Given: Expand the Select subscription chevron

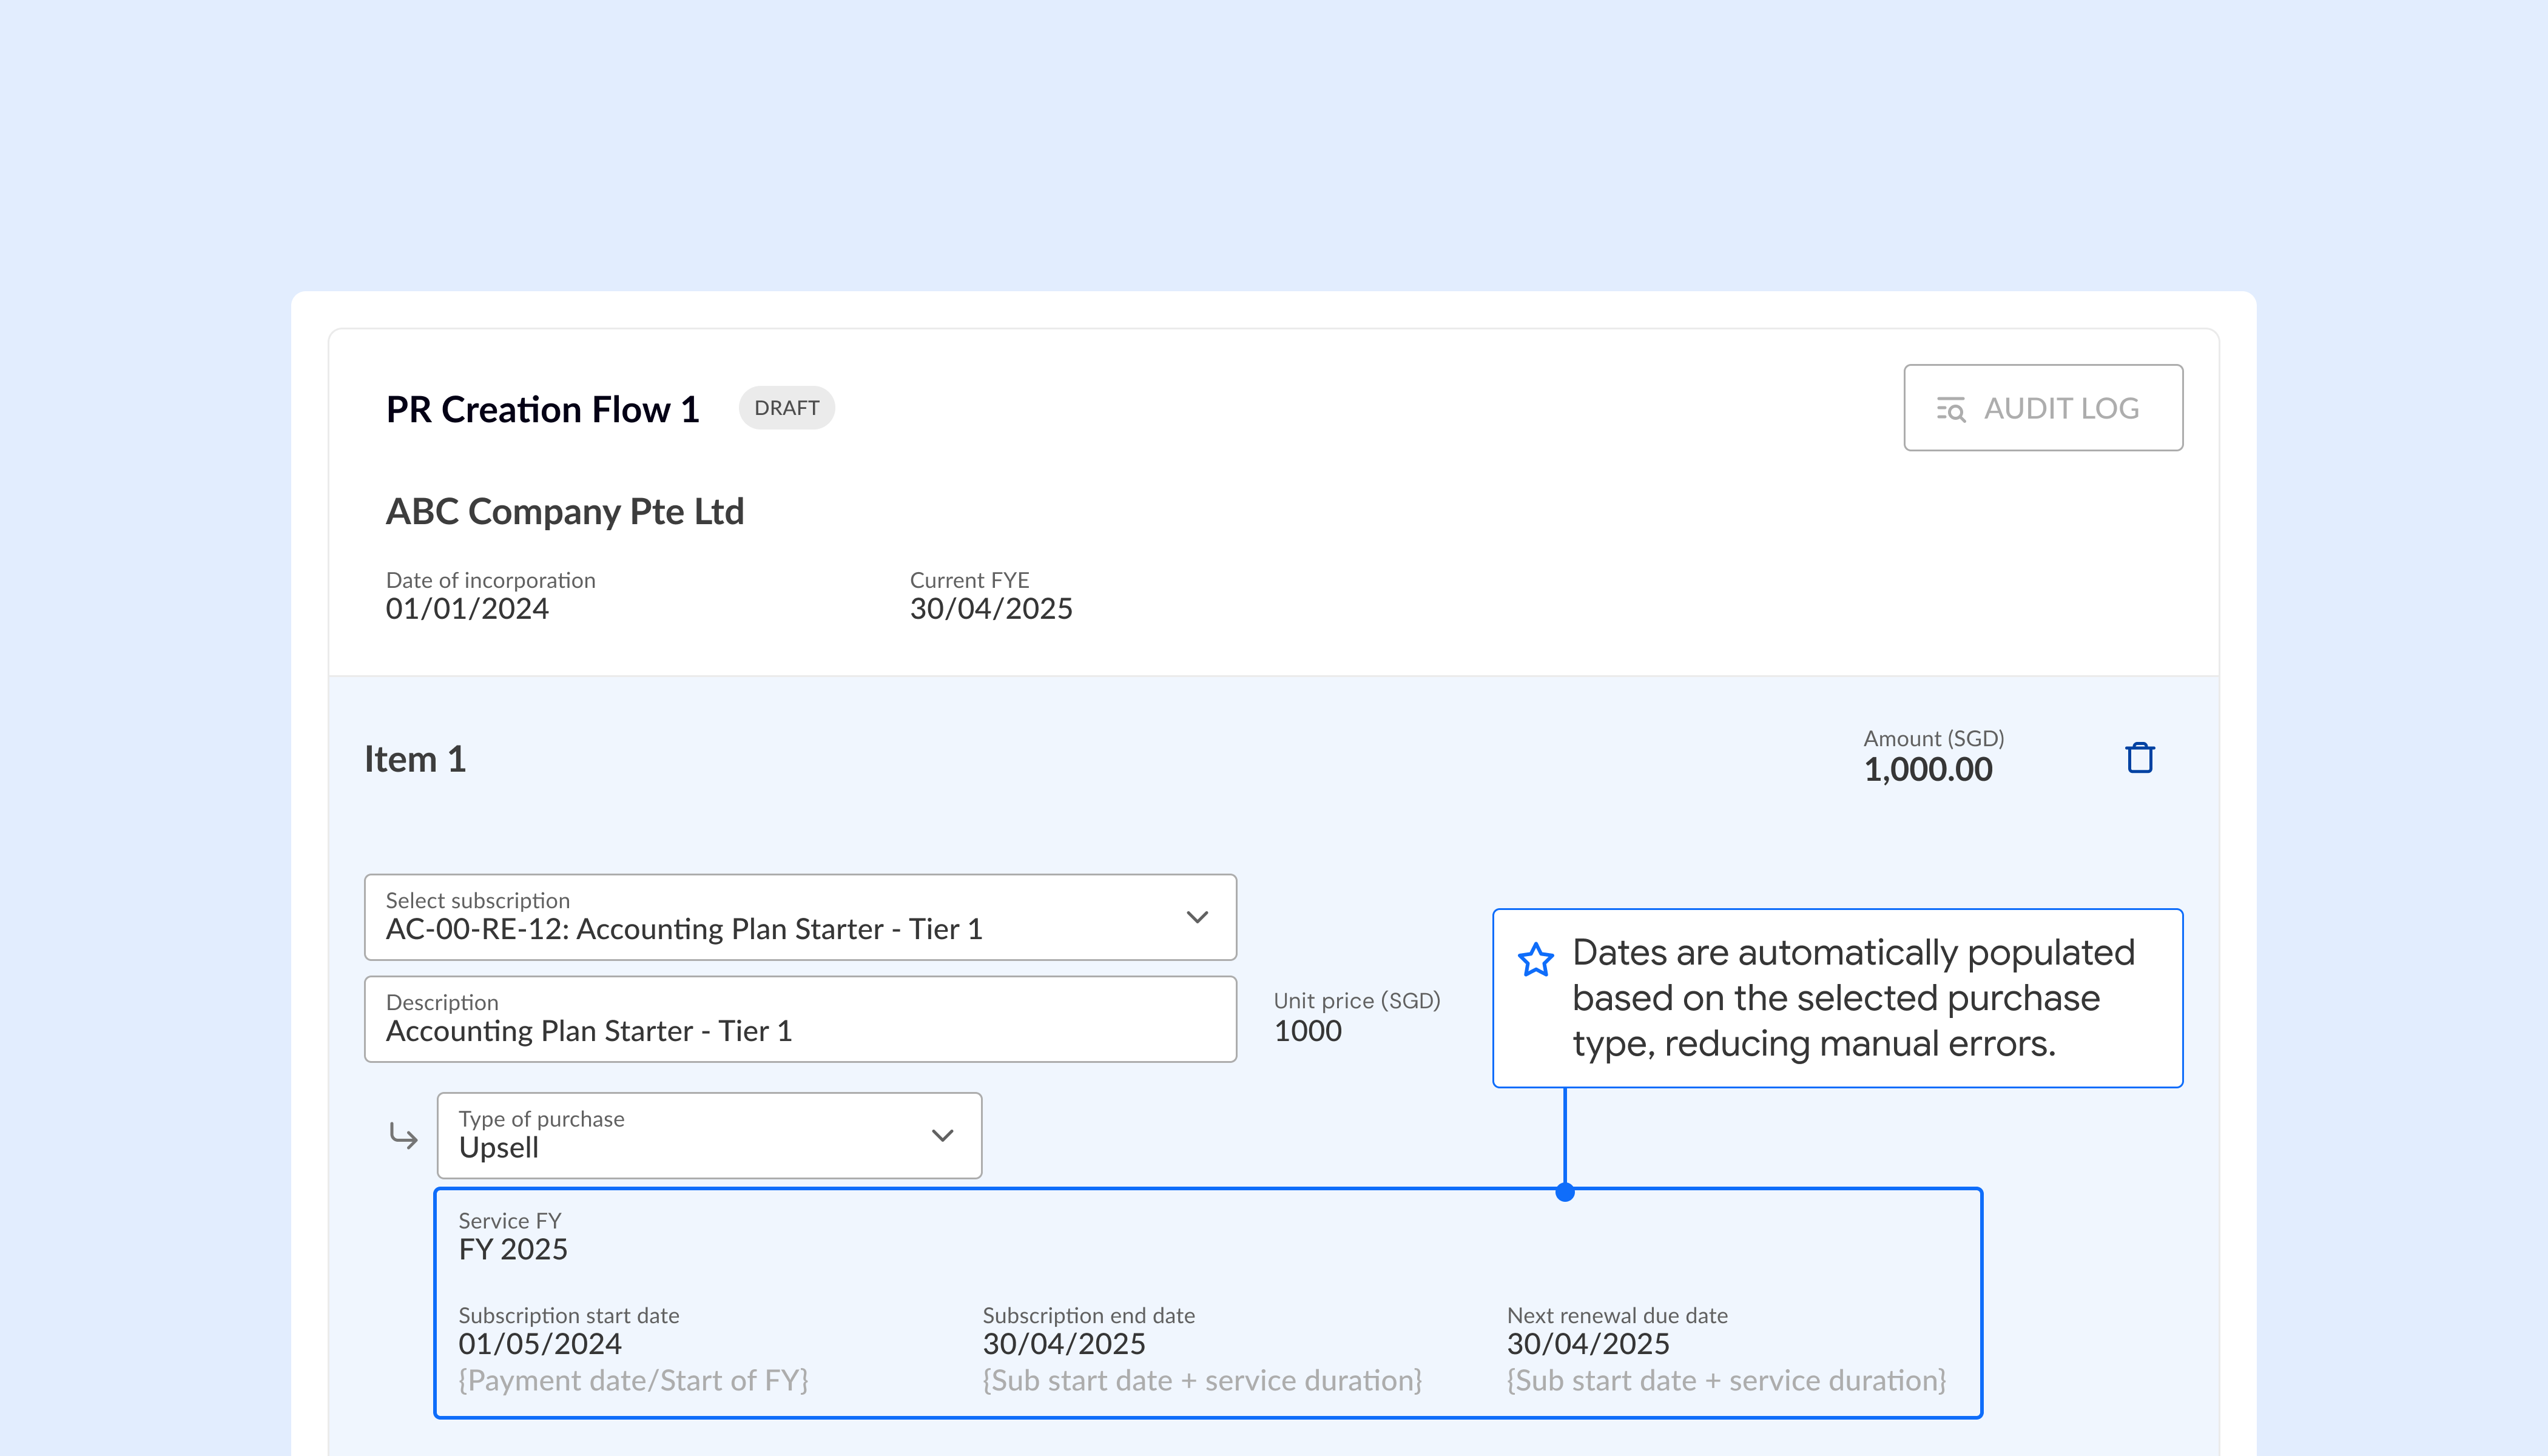Looking at the screenshot, I should (x=1197, y=917).
